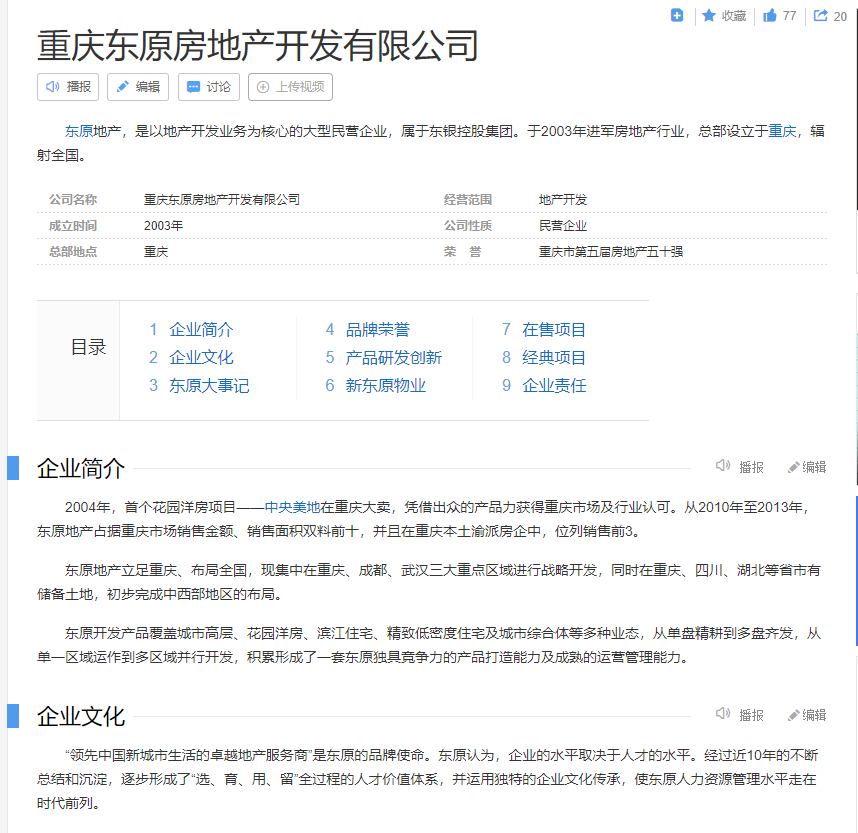This screenshot has height=833, width=858.
Task: Click the star favorite icon
Action: [709, 15]
